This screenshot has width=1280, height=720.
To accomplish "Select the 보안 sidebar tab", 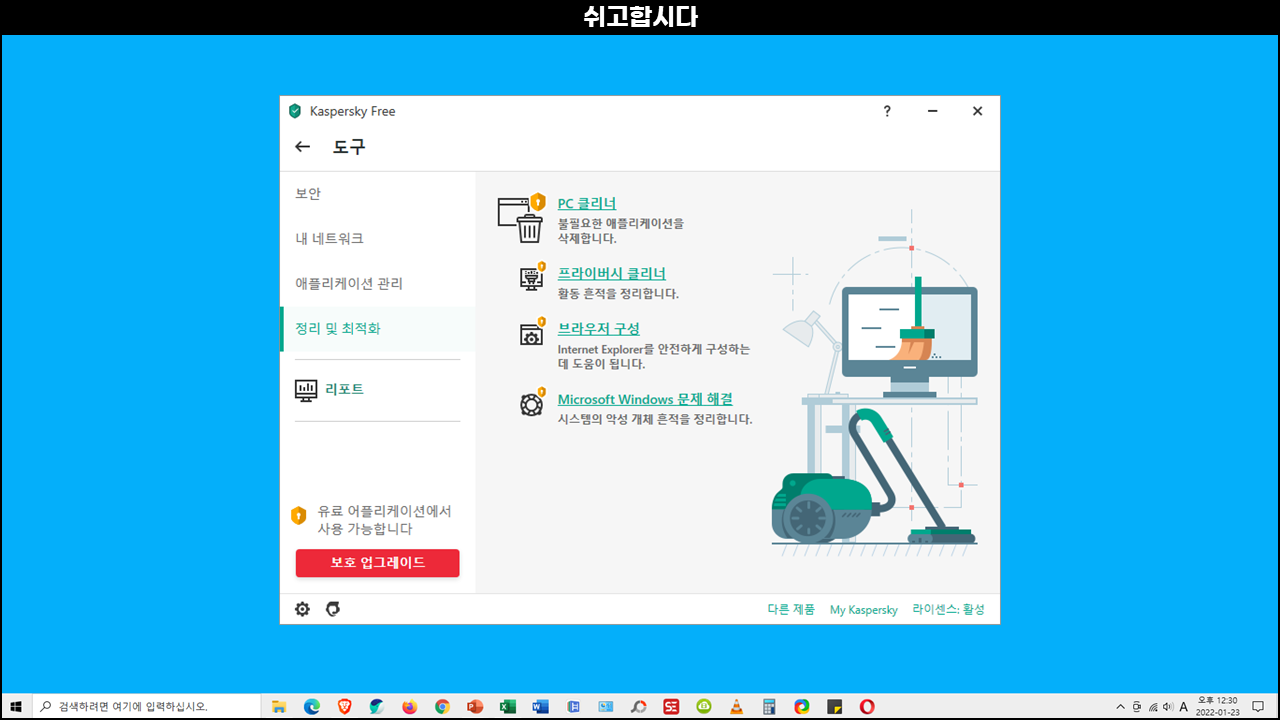I will 378,194.
